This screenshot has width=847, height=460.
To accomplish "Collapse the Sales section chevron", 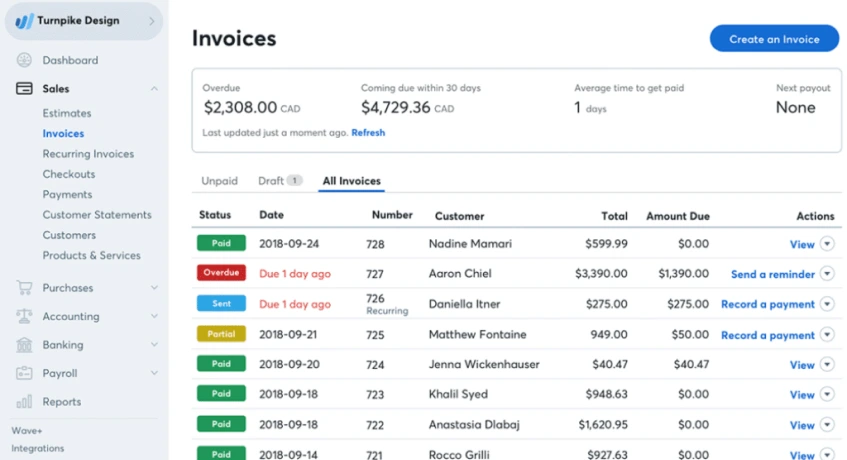I will tap(154, 89).
